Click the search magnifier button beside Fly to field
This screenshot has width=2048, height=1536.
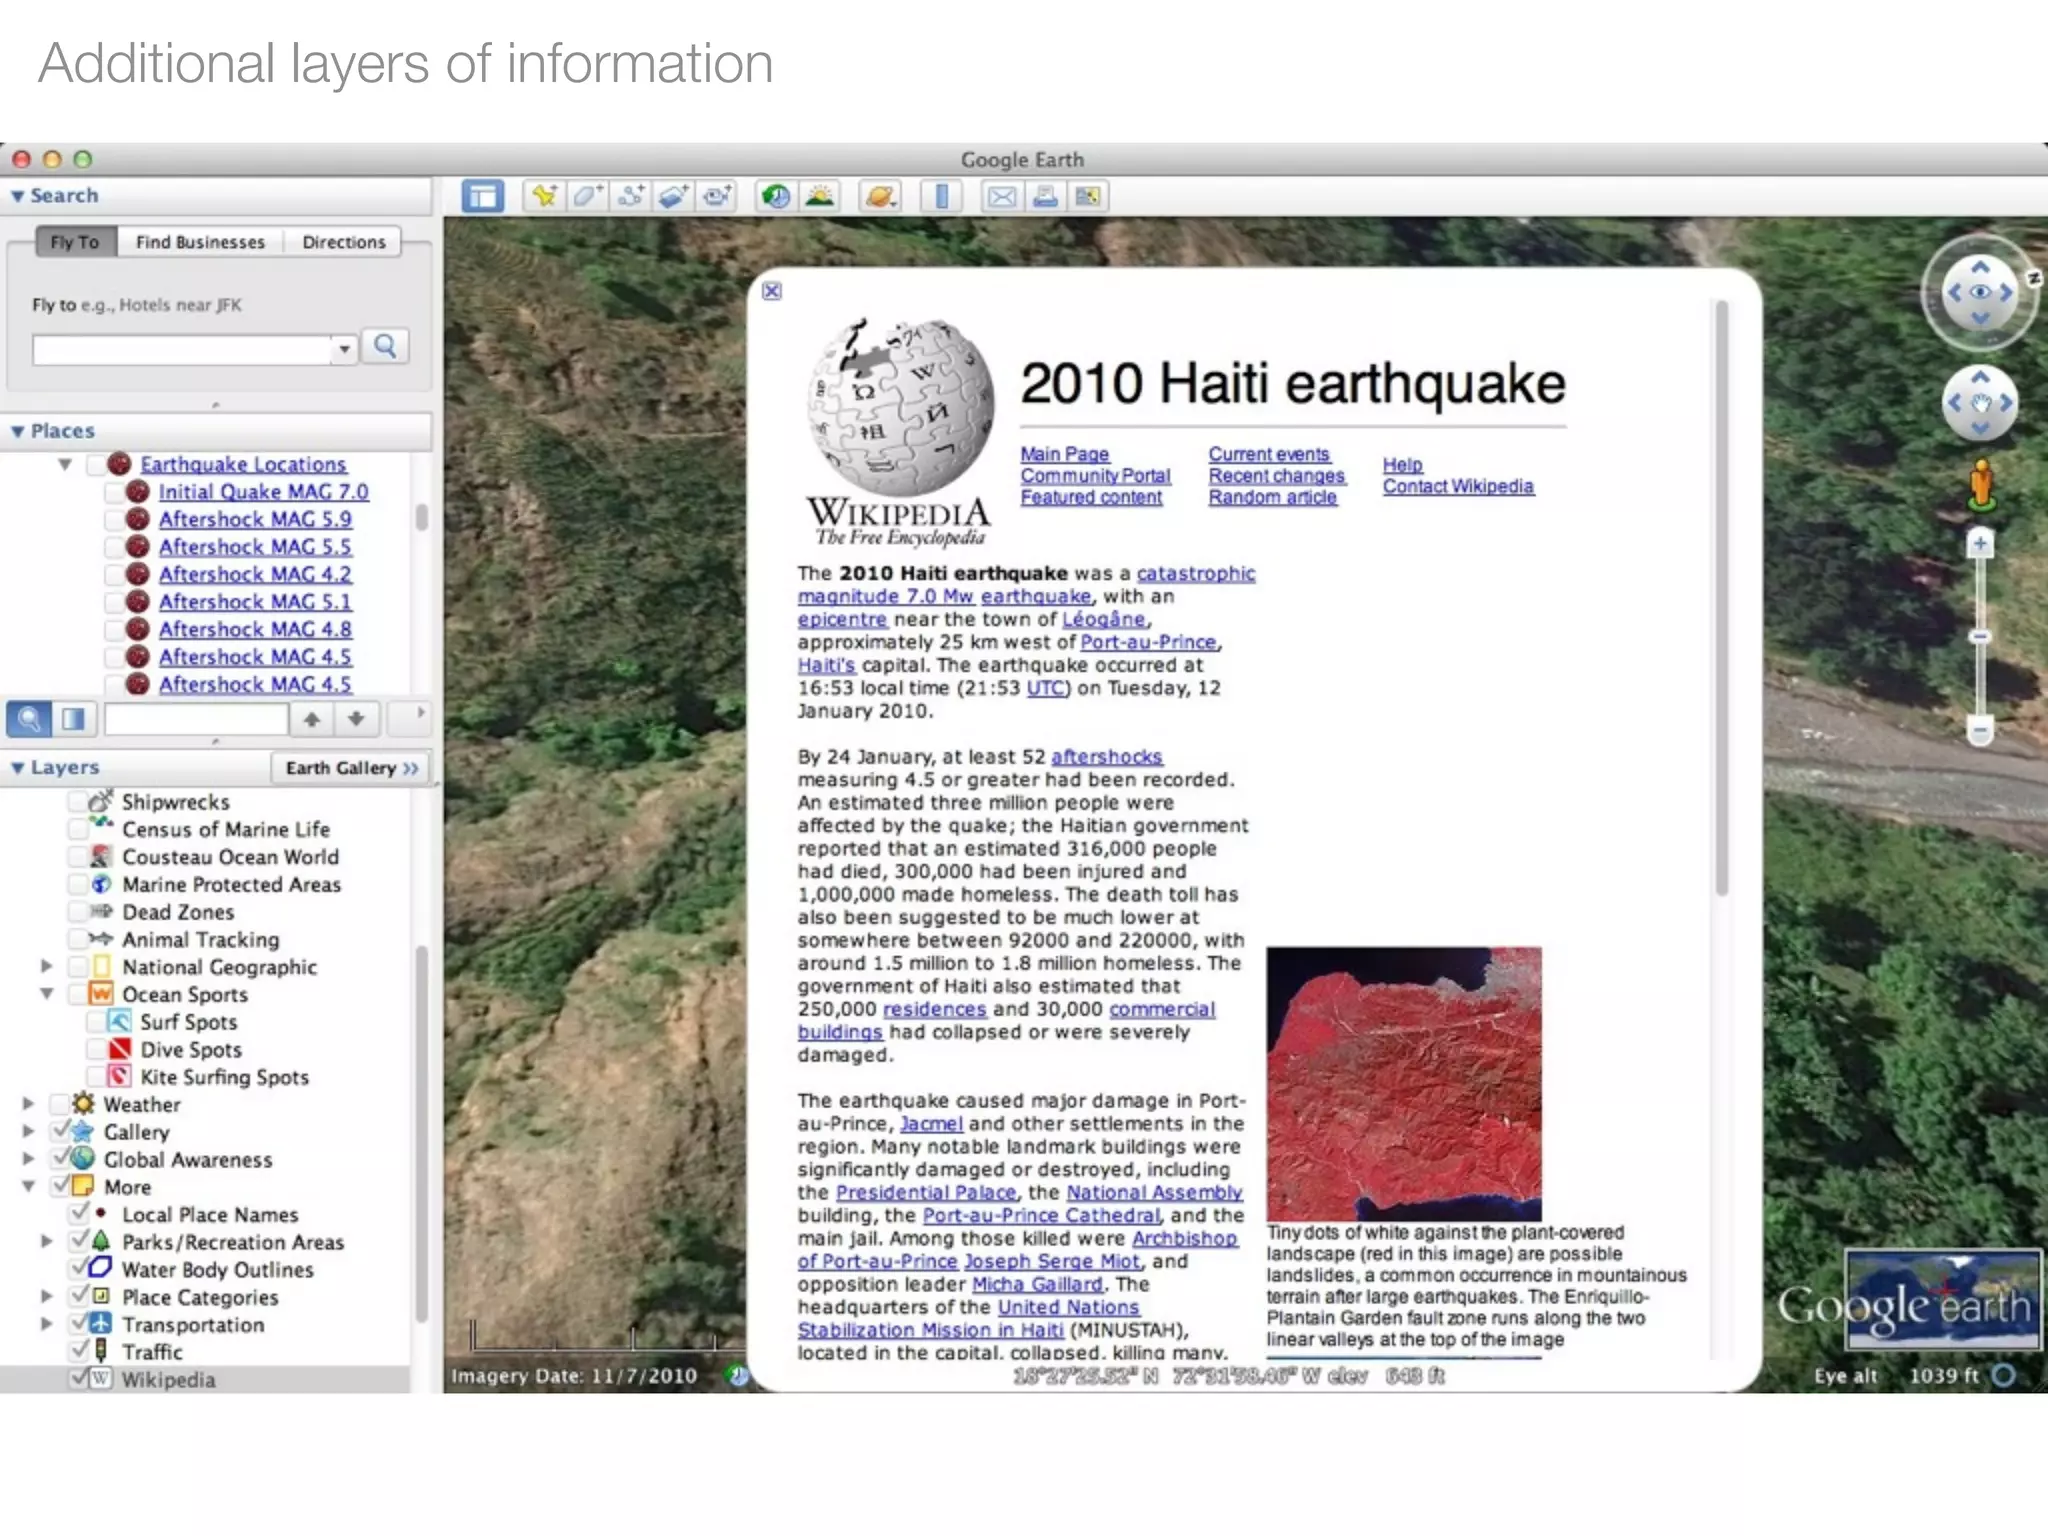tap(385, 347)
